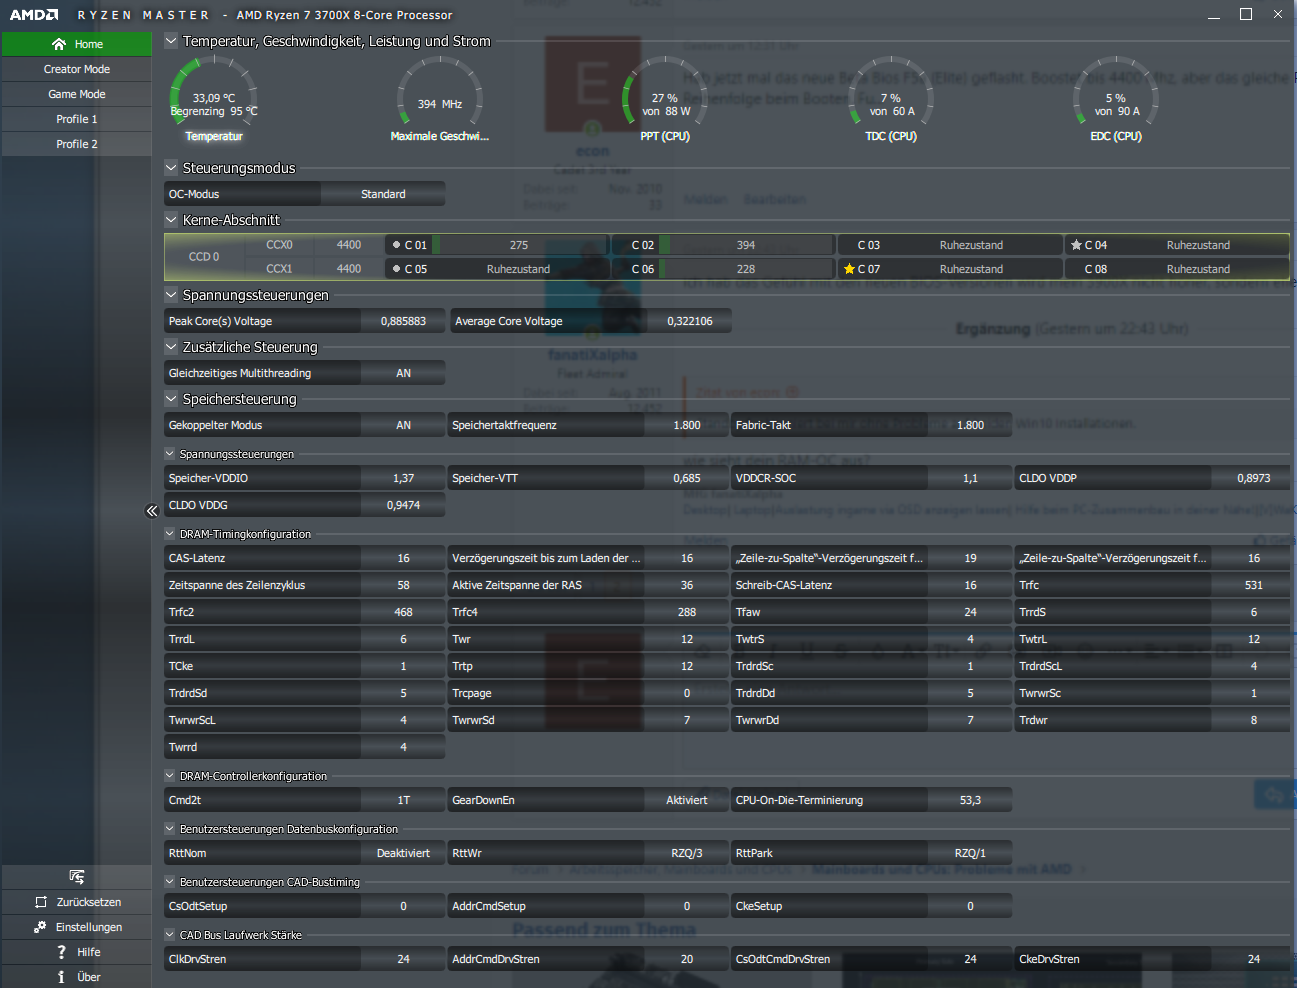Image resolution: width=1297 pixels, height=988 pixels.
Task: Click the ClkDrvStren value 24
Action: click(403, 959)
